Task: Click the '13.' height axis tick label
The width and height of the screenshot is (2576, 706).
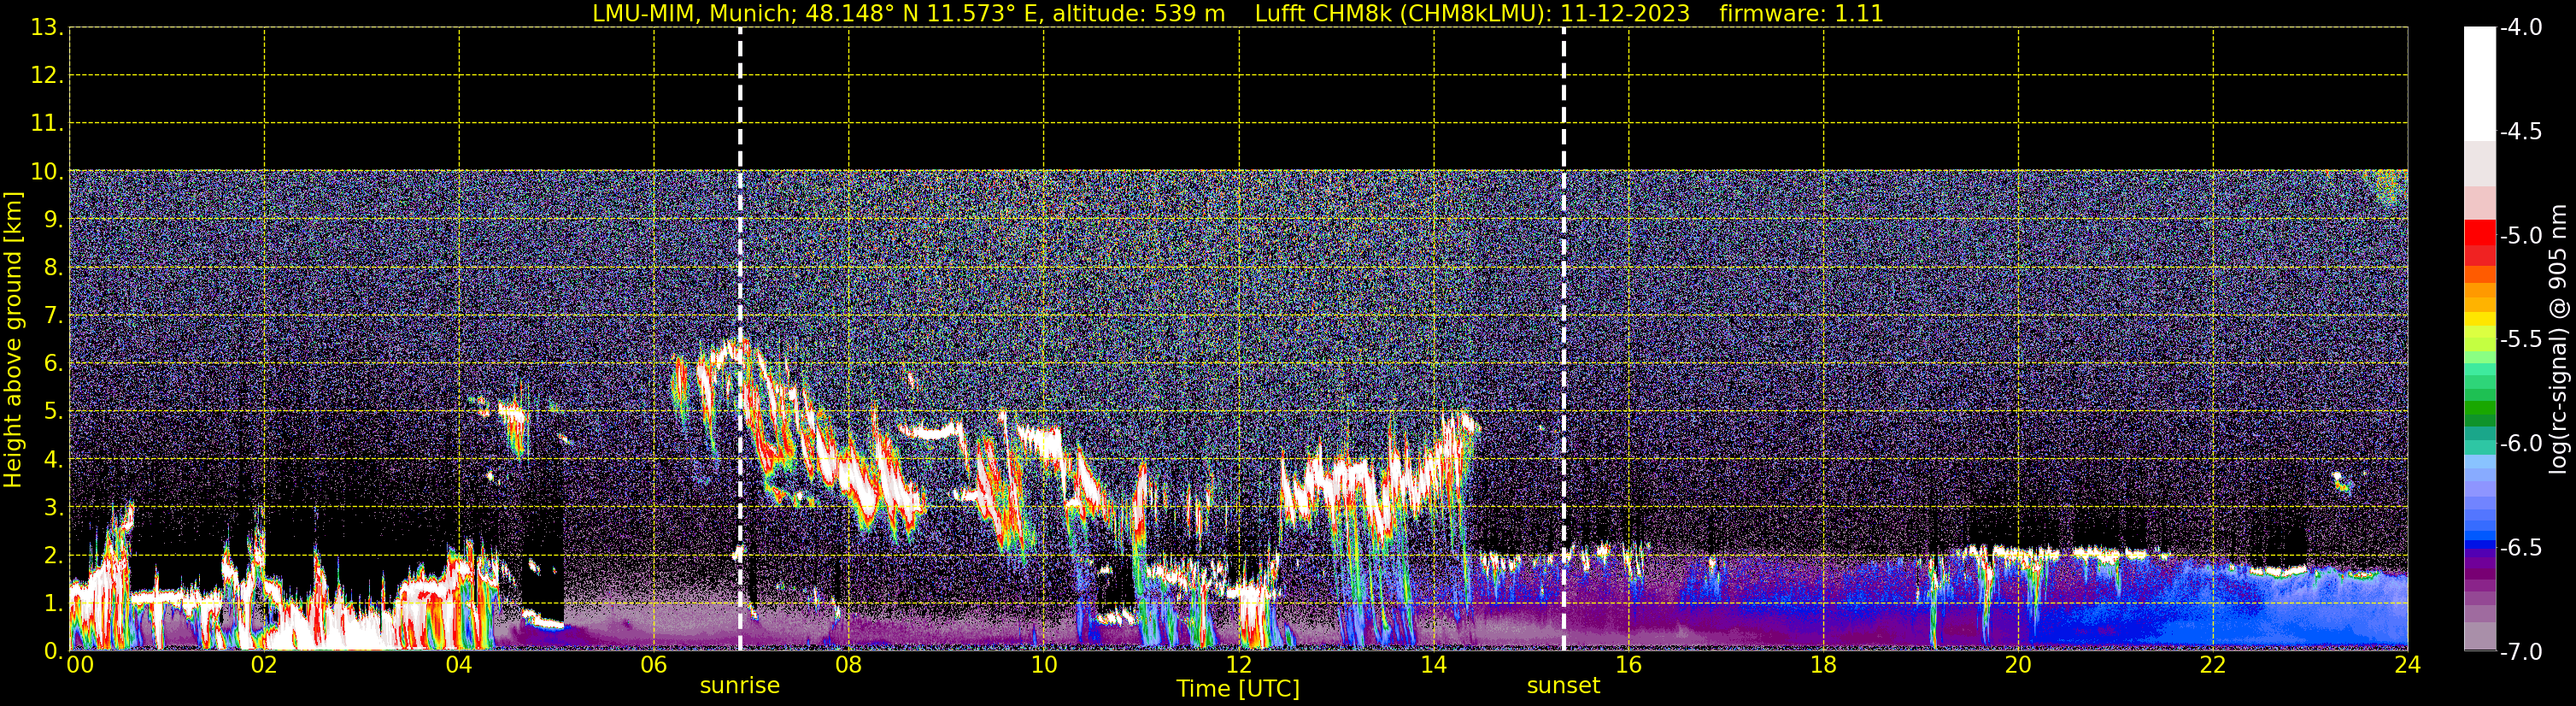Action: coord(47,28)
